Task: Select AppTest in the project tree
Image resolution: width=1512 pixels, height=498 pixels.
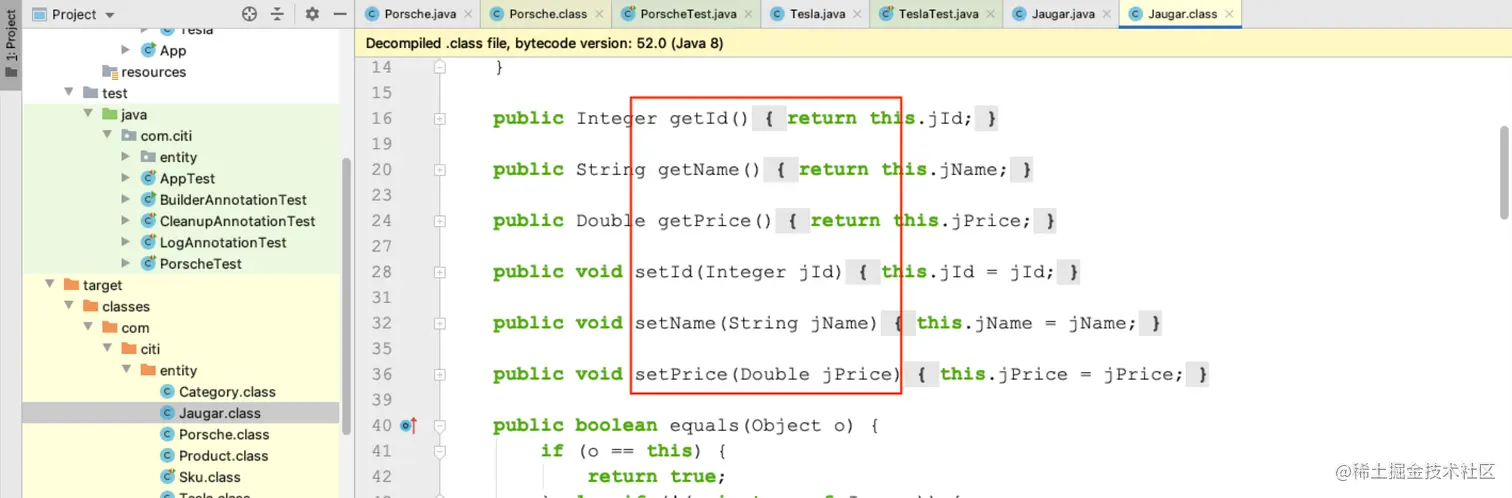Action: pyautogui.click(x=187, y=178)
